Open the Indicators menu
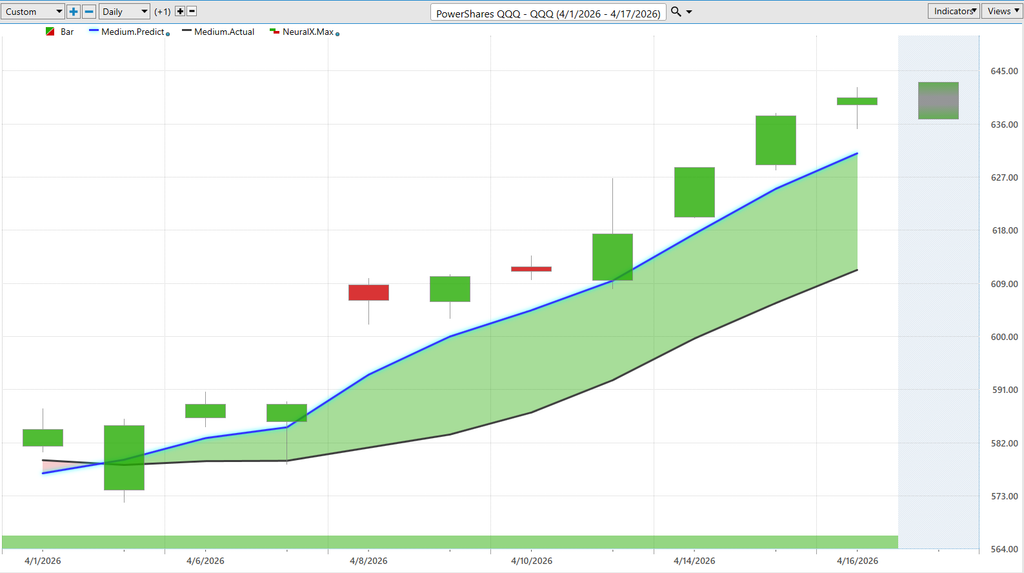1024x573 pixels. [953, 11]
